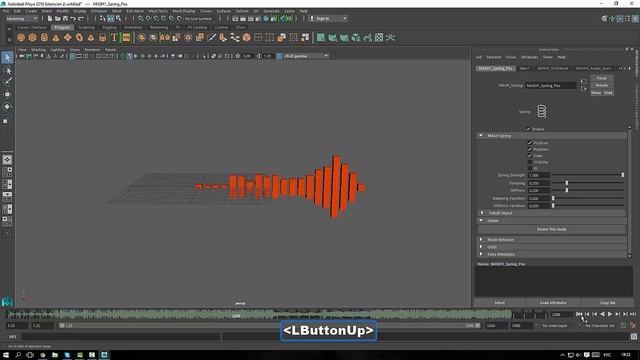Image resolution: width=640 pixels, height=360 pixels.
Task: Click the time slider audio waveform track
Action: tap(259, 314)
